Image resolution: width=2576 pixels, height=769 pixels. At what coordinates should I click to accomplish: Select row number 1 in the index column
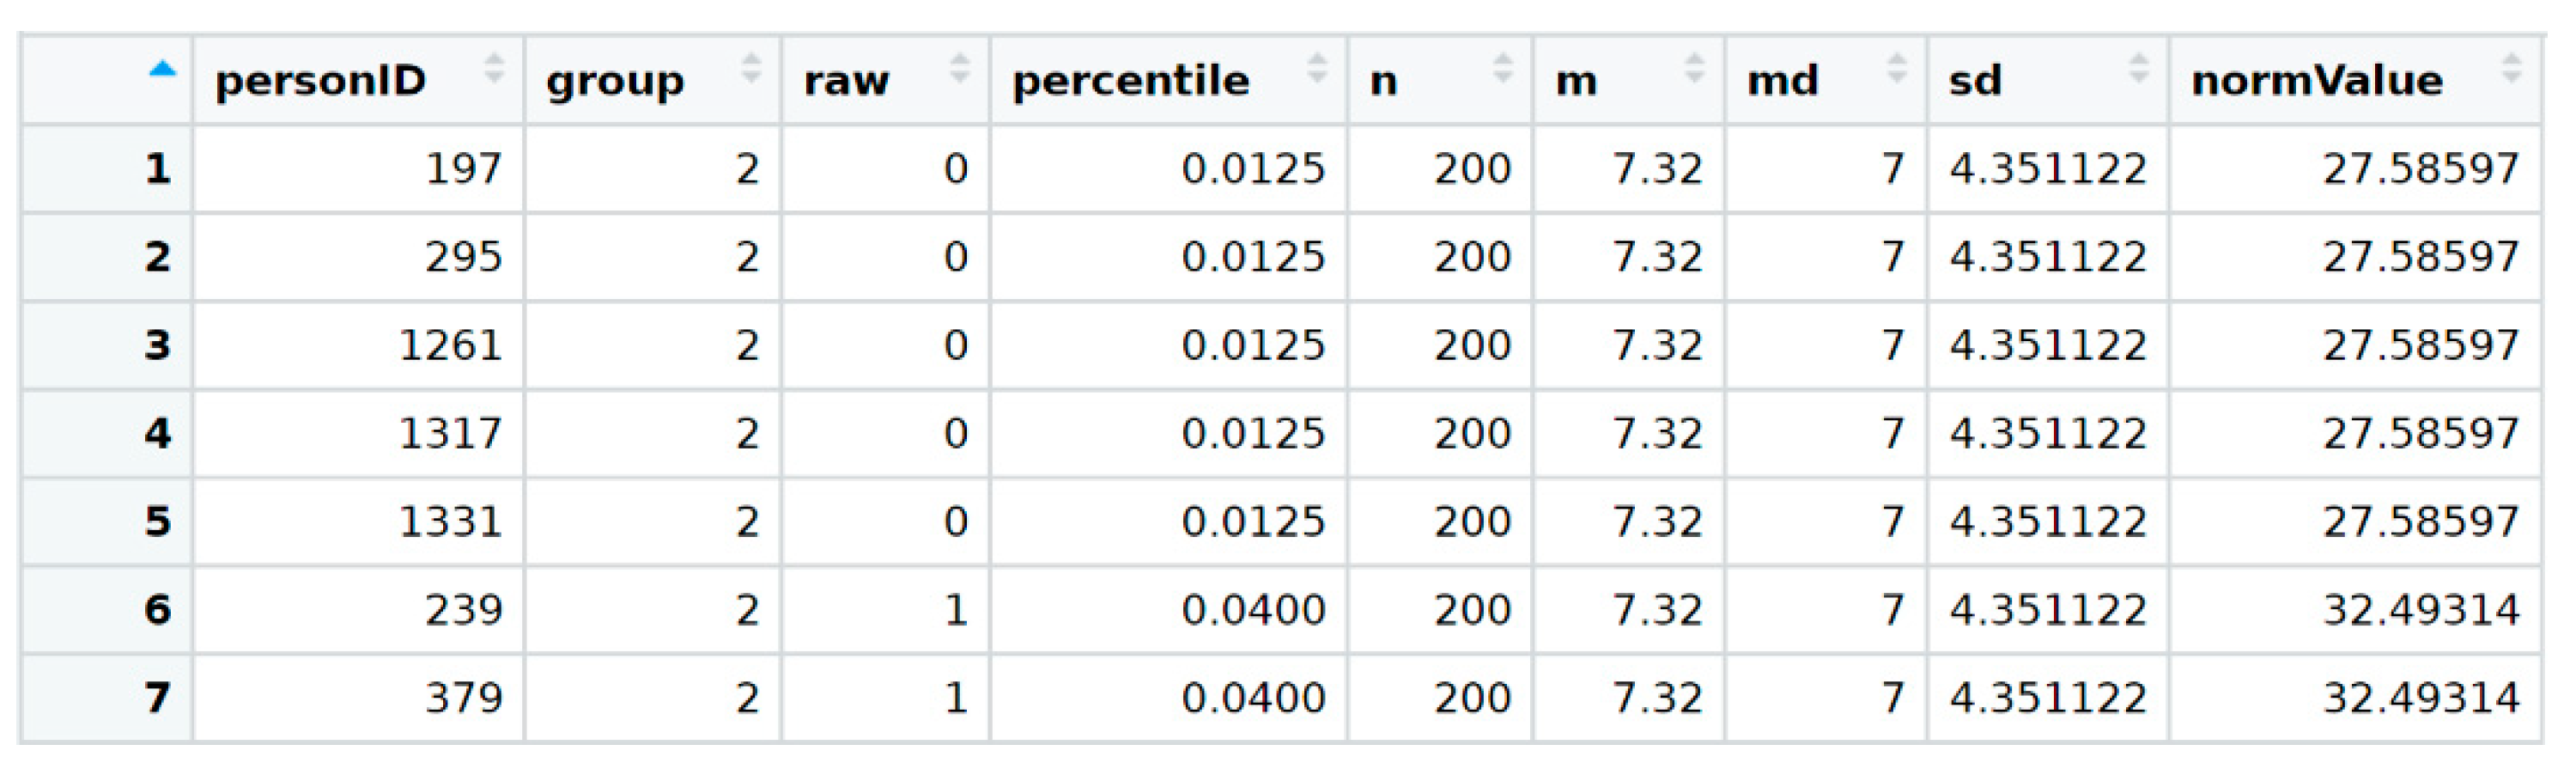pos(157,169)
